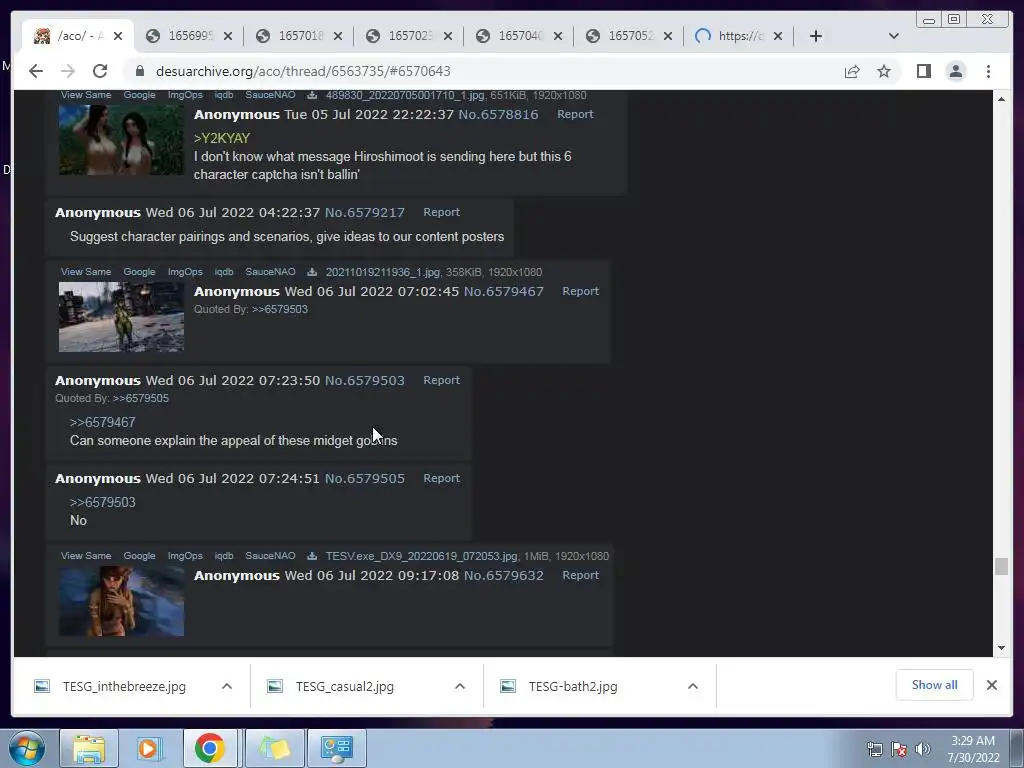
Task: Click the page scrollbar down arrow
Action: point(1002,648)
